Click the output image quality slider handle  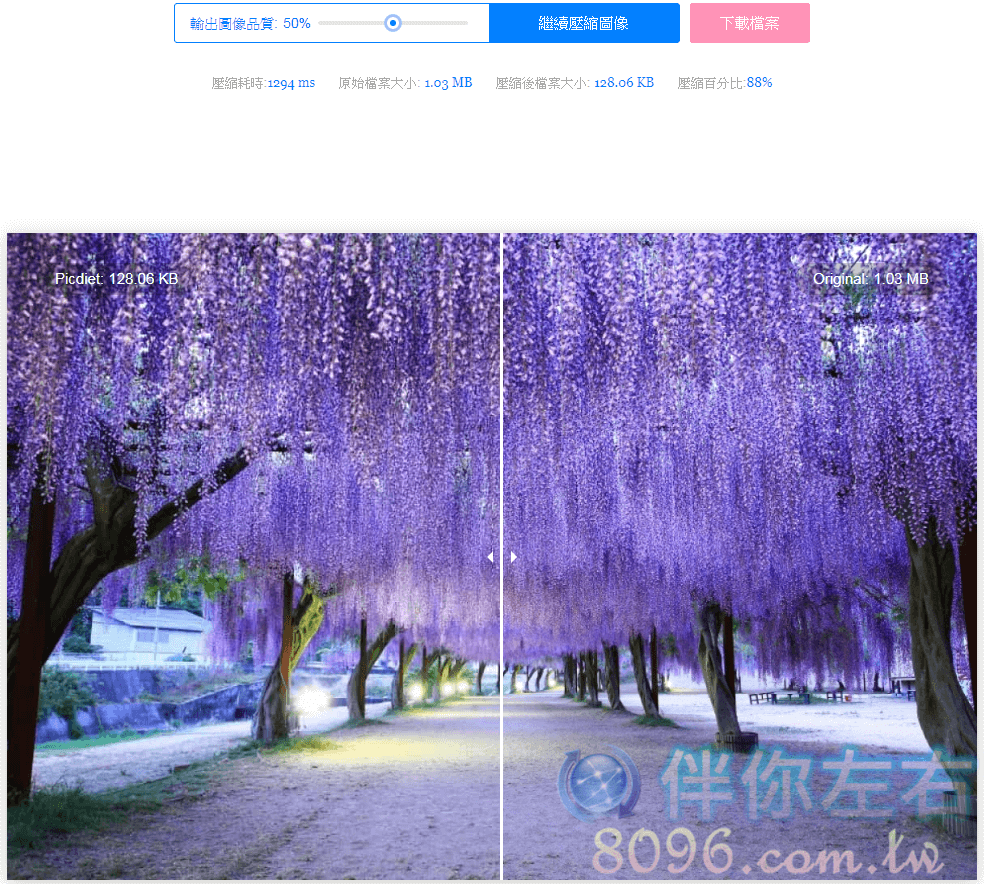coord(393,23)
